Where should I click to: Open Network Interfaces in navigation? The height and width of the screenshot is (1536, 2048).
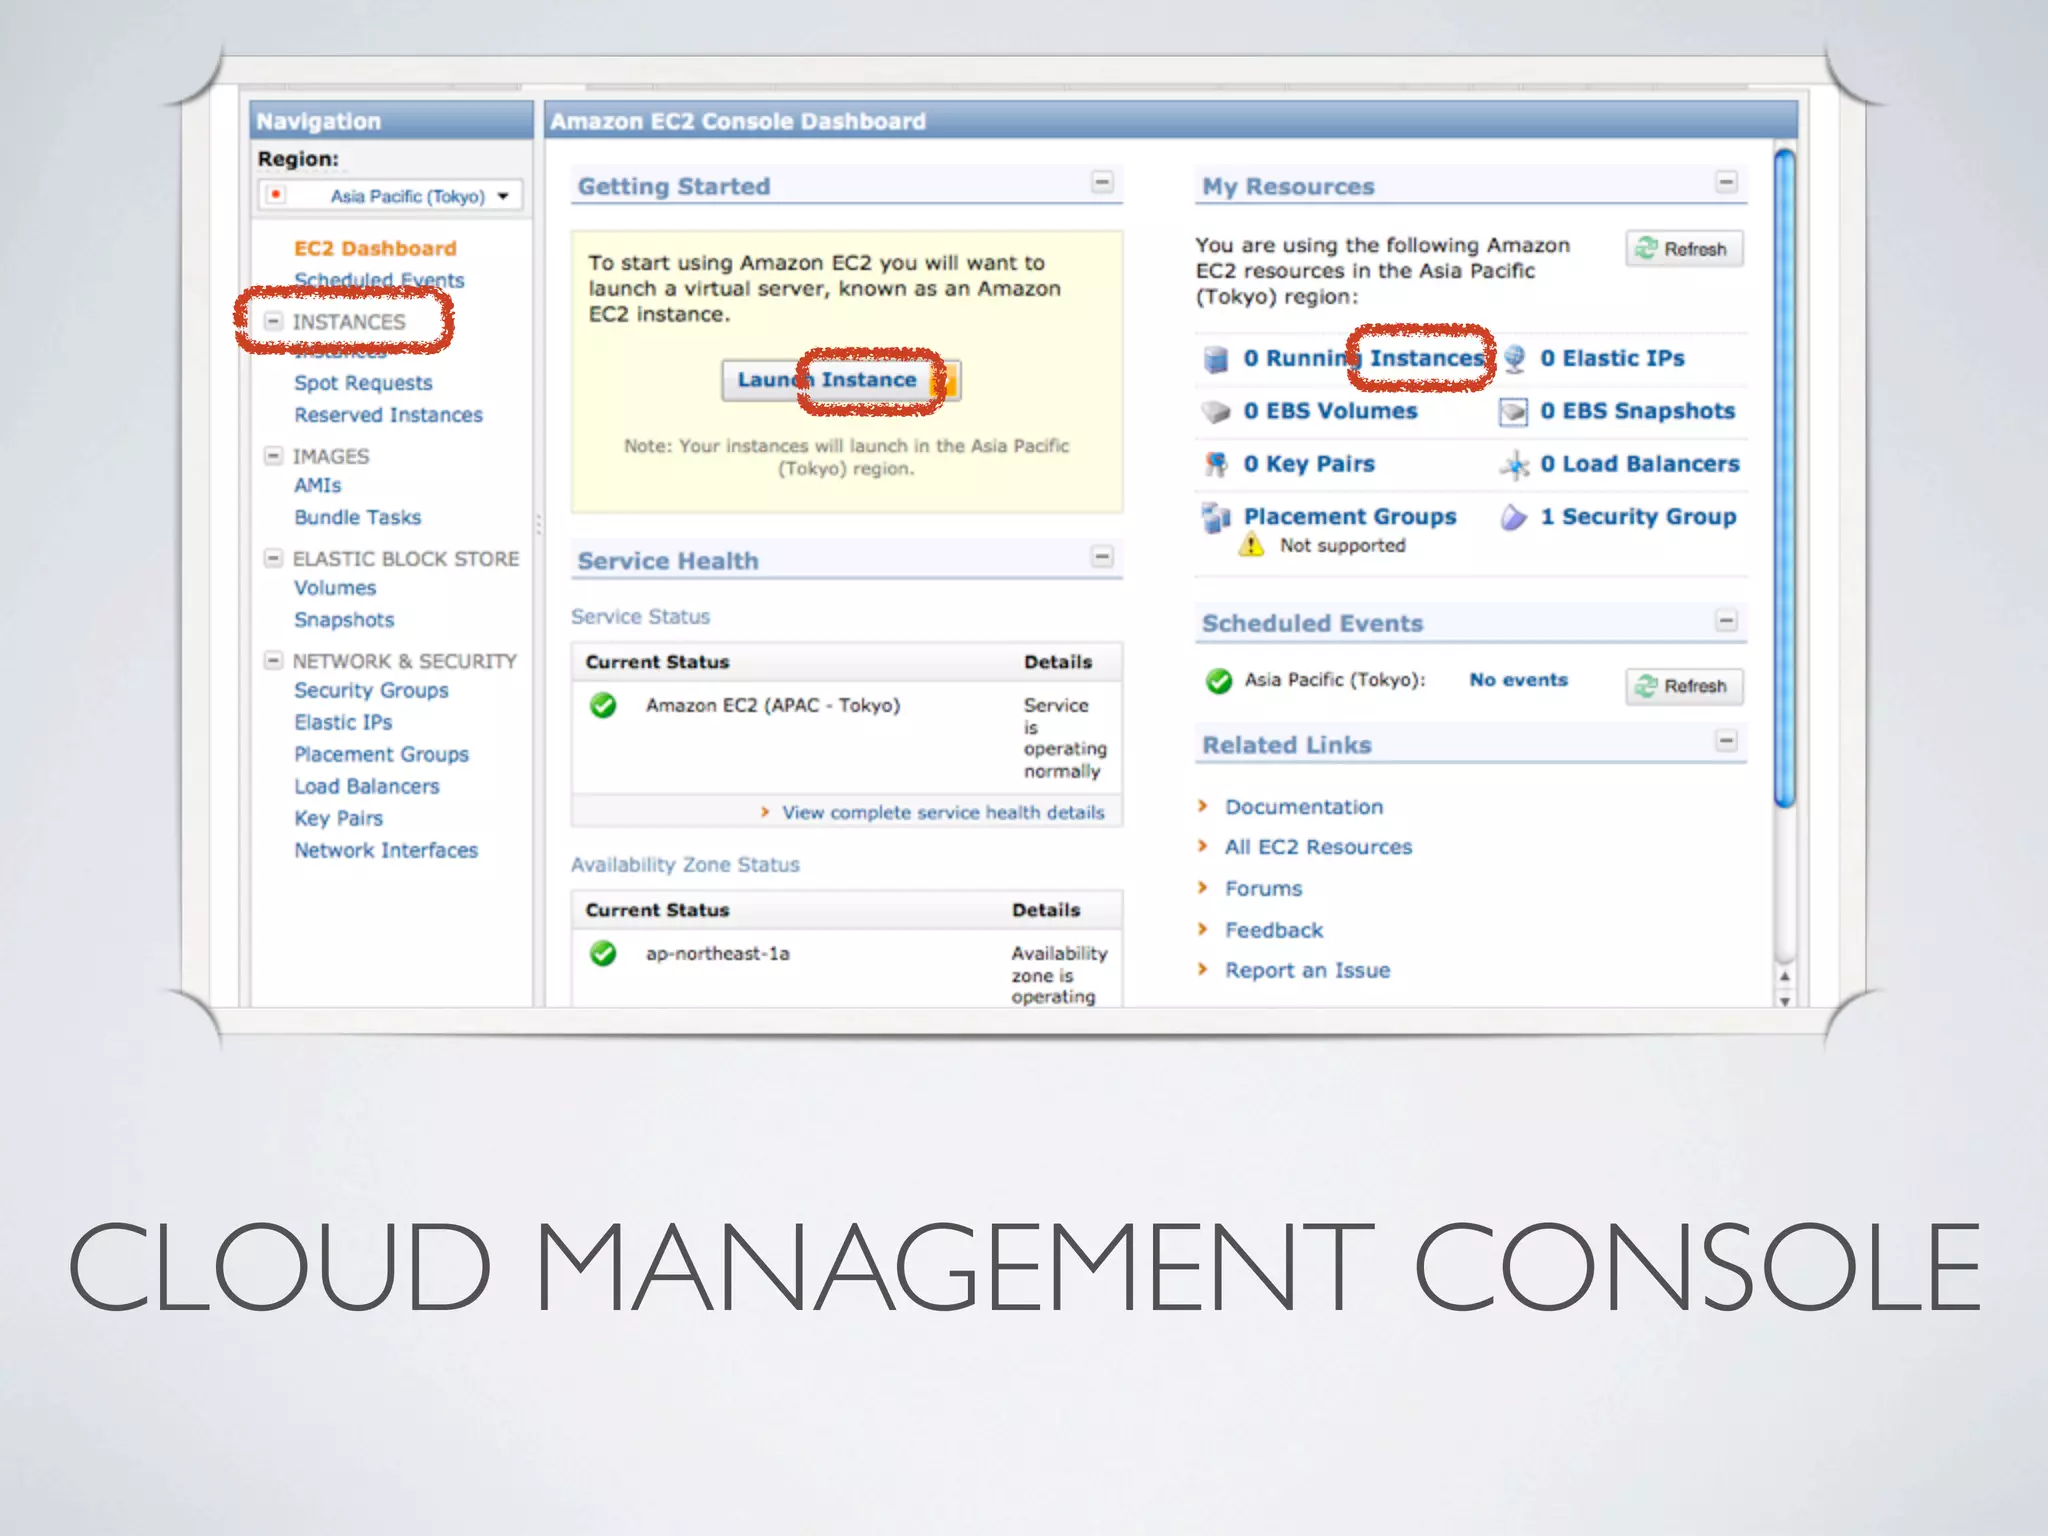point(386,850)
